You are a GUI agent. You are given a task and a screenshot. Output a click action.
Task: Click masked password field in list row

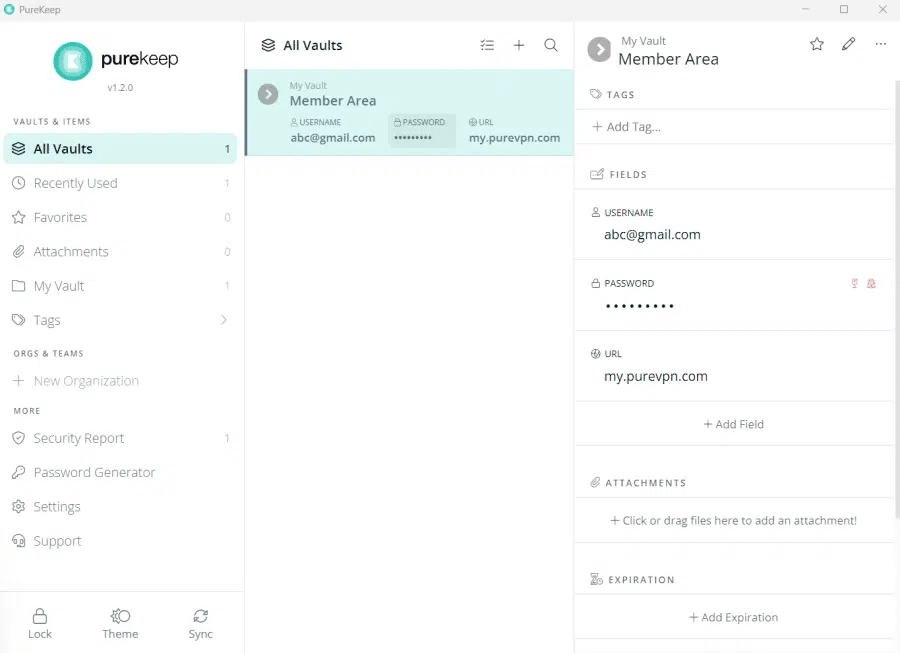[422, 131]
